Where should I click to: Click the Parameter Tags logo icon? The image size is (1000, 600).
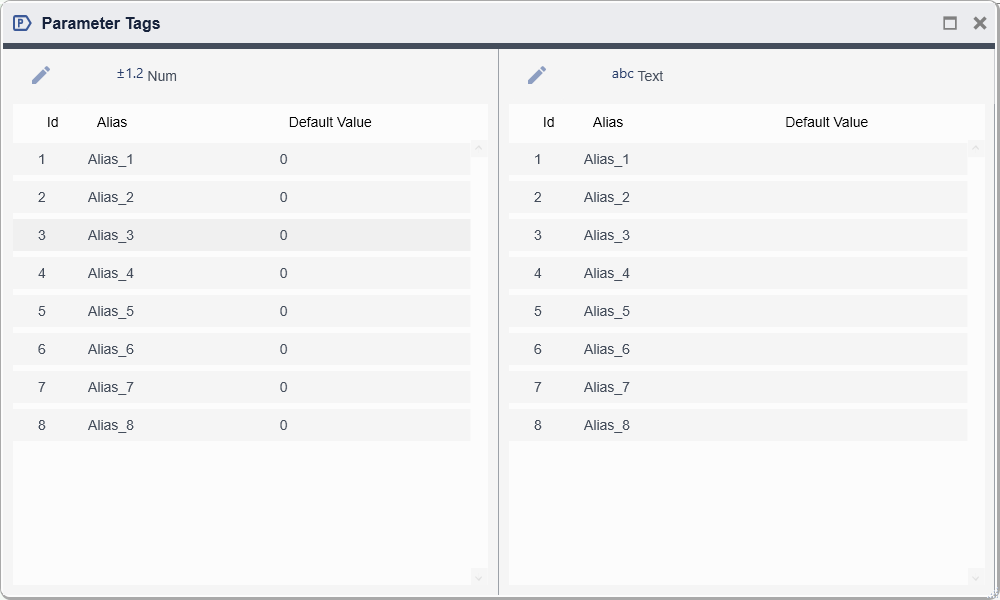[x=22, y=23]
